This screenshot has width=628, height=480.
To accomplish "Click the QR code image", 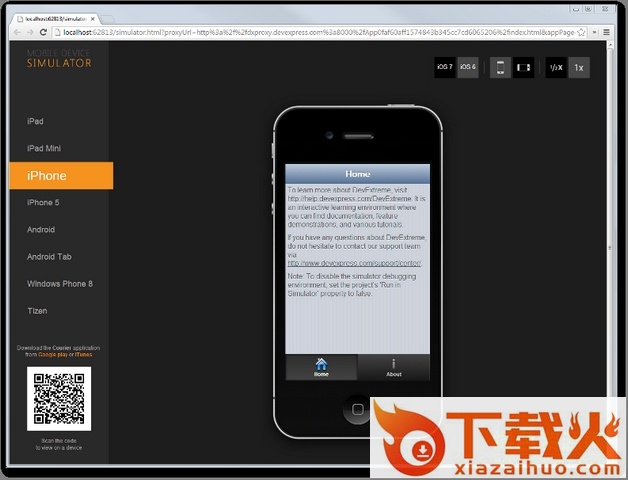I will point(59,398).
